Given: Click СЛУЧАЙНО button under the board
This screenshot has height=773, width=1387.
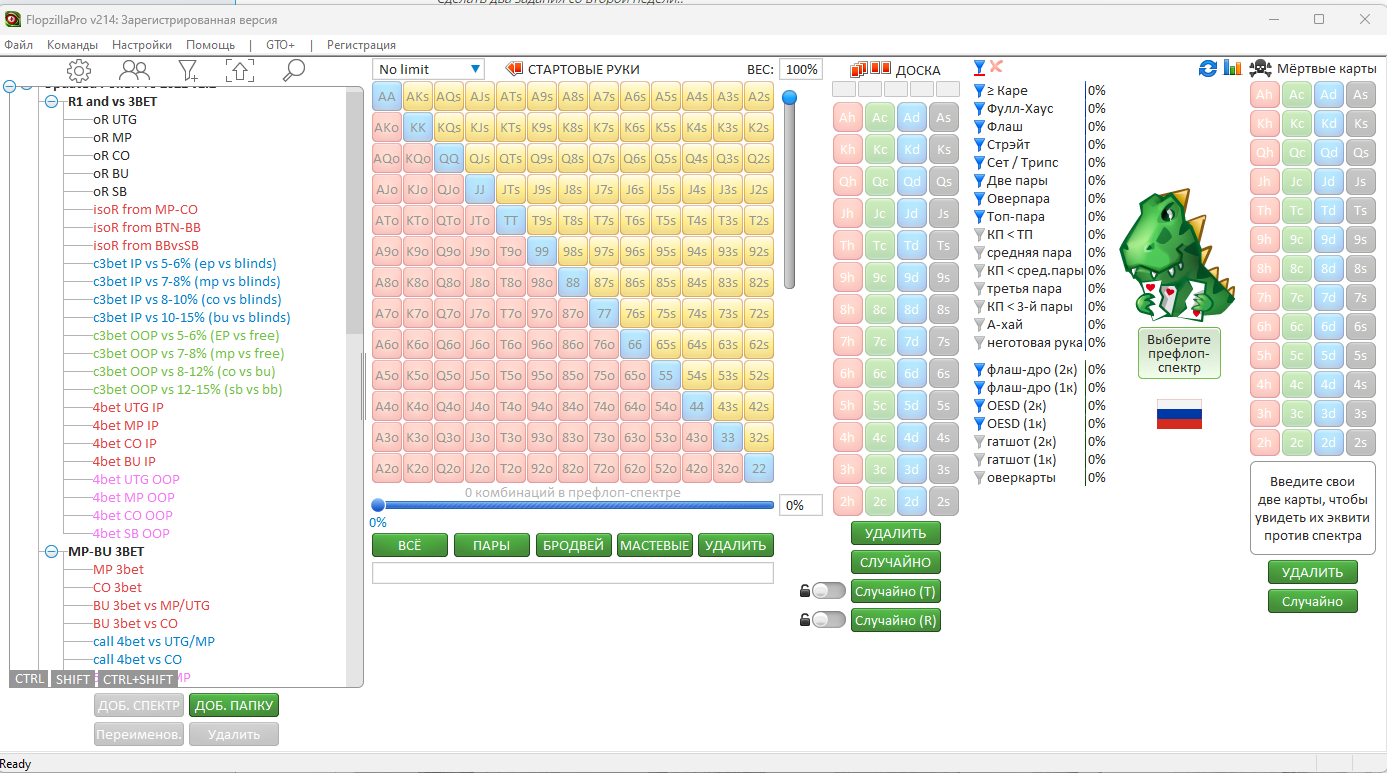Looking at the screenshot, I should coord(896,562).
